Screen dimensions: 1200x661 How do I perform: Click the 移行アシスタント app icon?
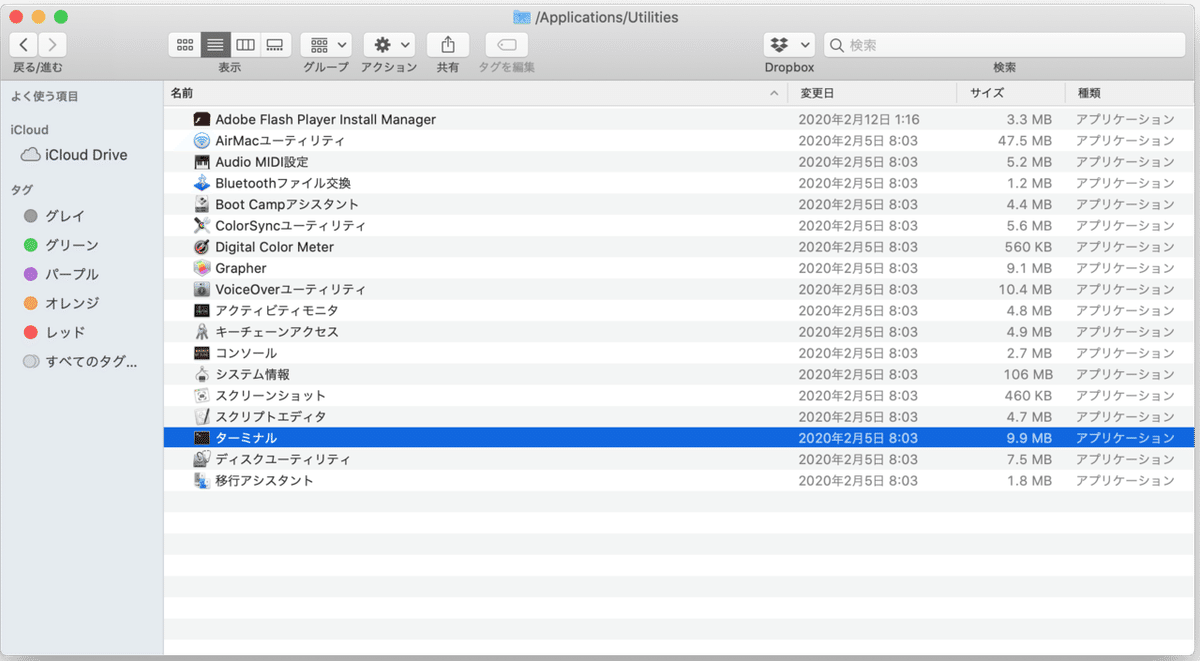[201, 481]
